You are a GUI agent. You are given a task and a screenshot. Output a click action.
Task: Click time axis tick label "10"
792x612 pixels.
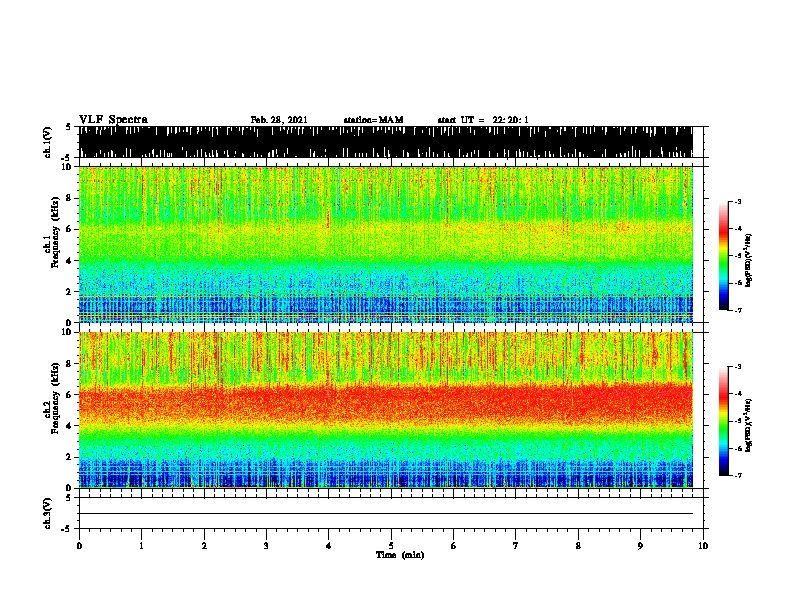703,545
